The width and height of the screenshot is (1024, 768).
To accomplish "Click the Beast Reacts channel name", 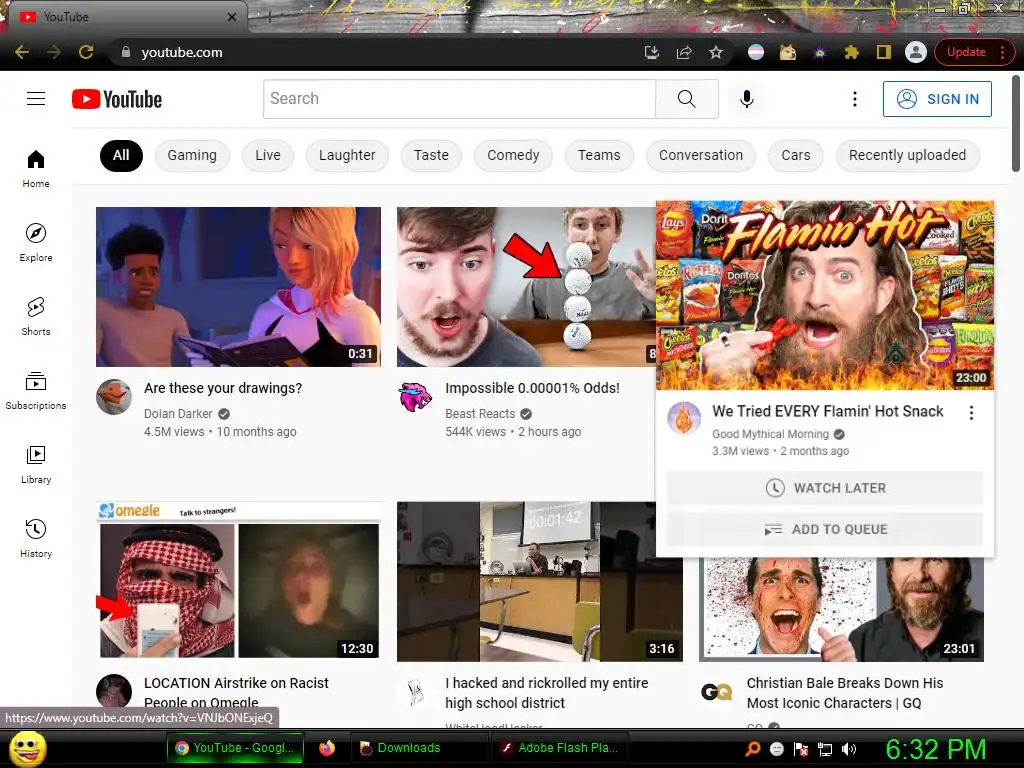I will (480, 413).
